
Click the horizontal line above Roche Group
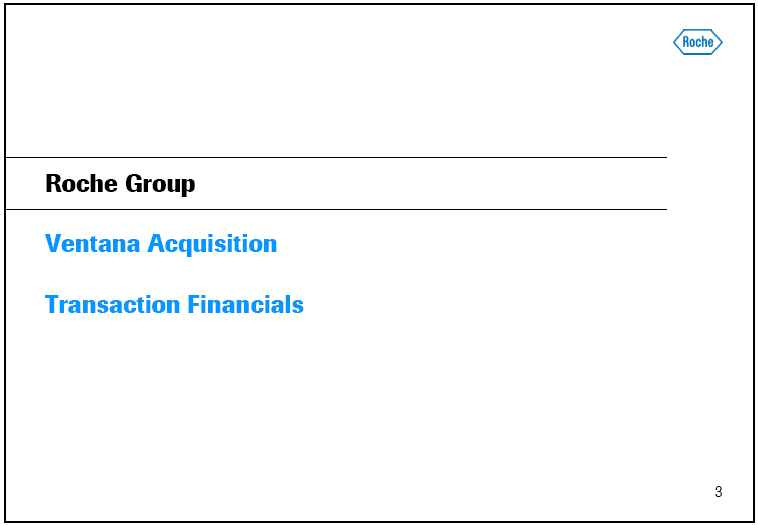click(336, 158)
